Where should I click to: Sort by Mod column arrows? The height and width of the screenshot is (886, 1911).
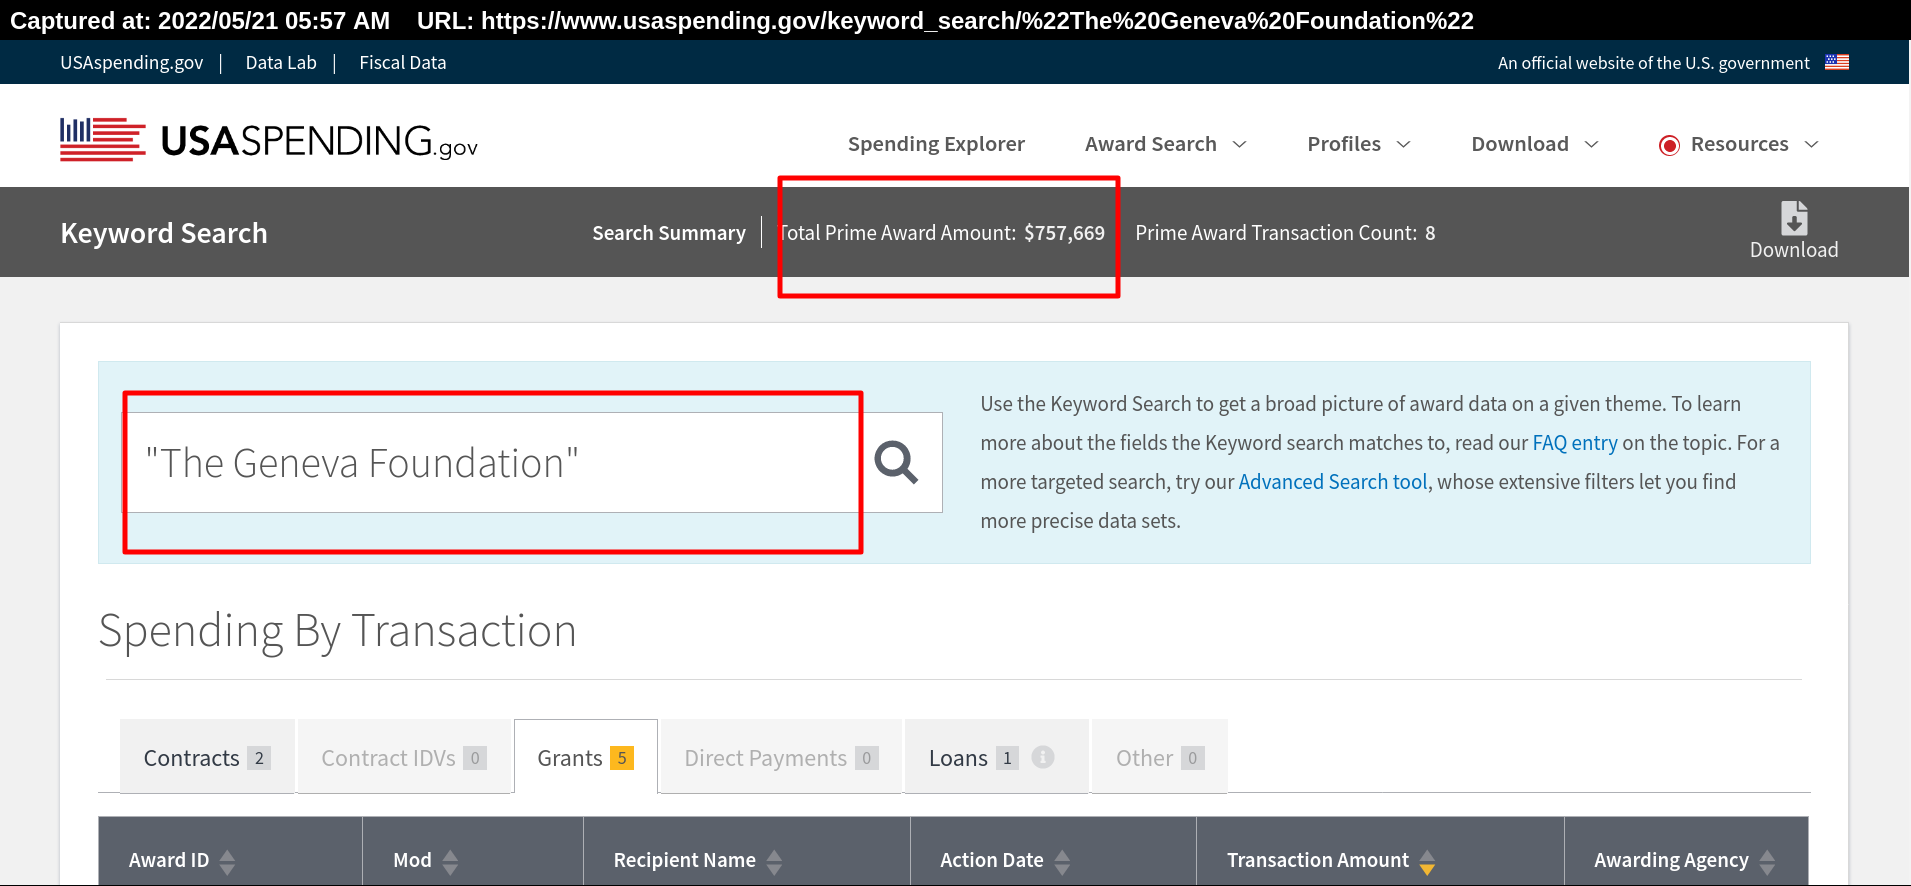point(450,861)
